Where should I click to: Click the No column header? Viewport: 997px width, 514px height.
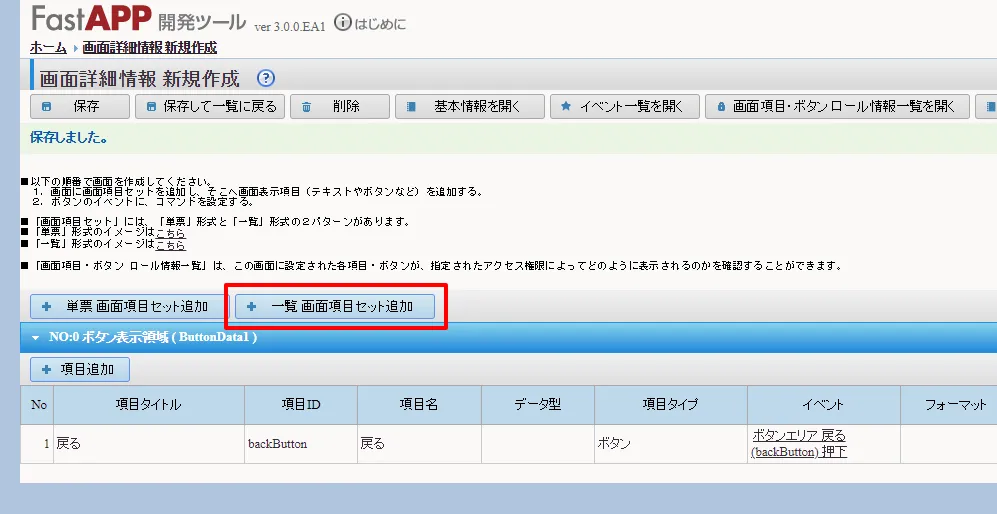click(38, 405)
